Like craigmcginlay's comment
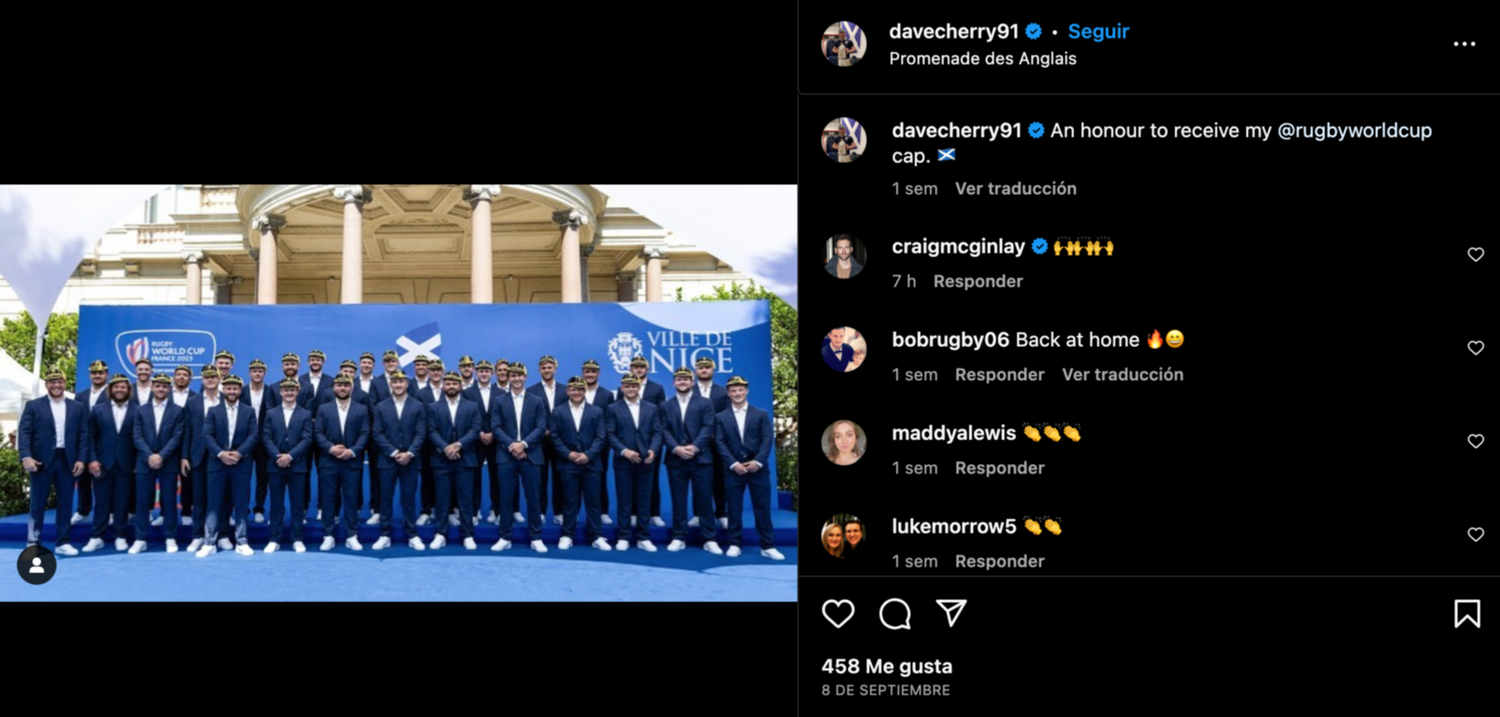This screenshot has width=1500, height=717. 1475,254
